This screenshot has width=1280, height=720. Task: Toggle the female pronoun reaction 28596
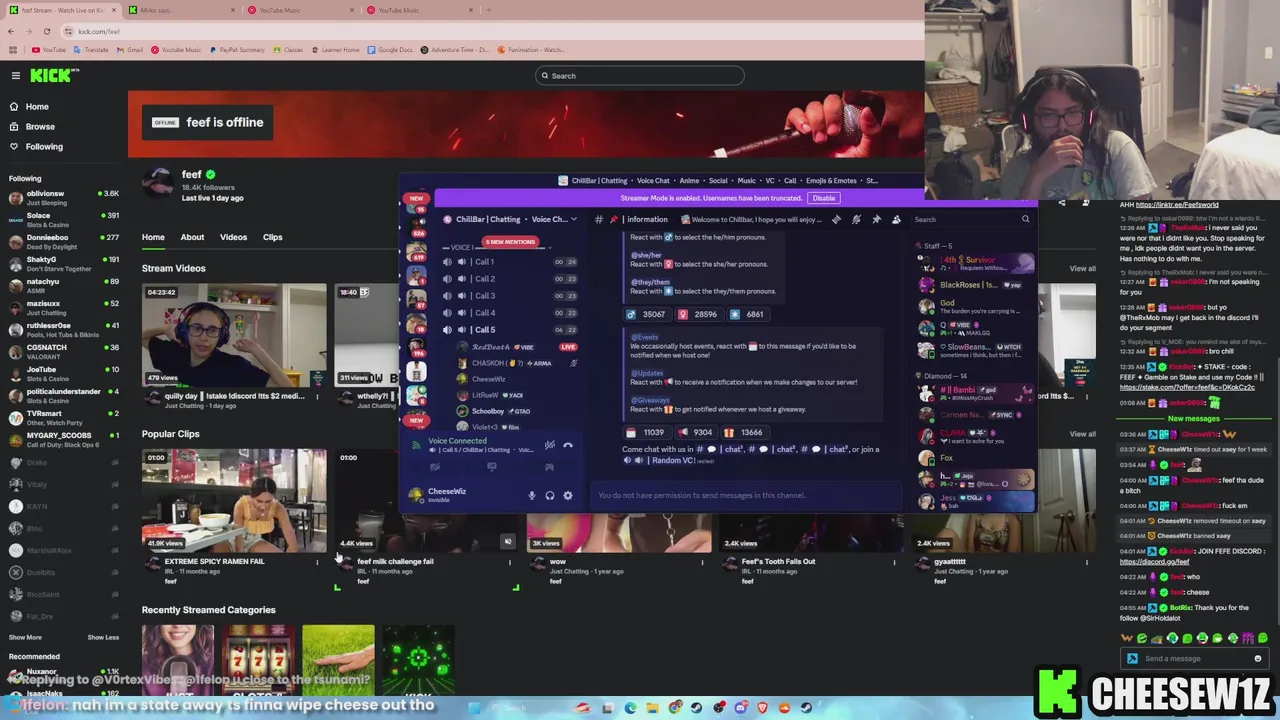coord(698,314)
